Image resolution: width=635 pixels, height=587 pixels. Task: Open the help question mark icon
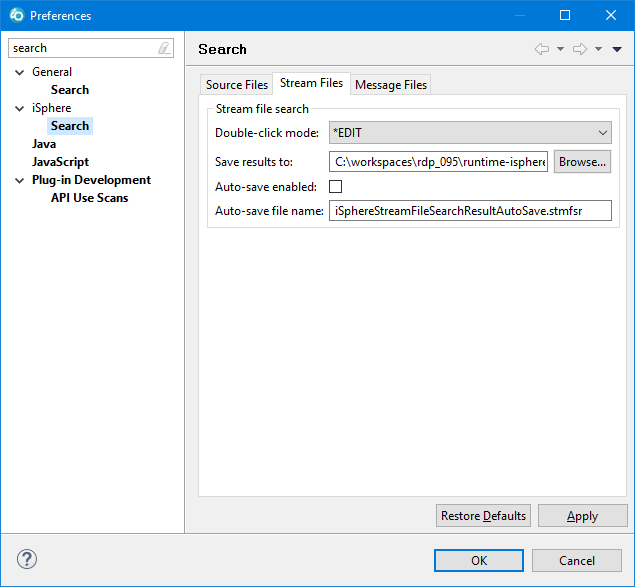pos(27,559)
